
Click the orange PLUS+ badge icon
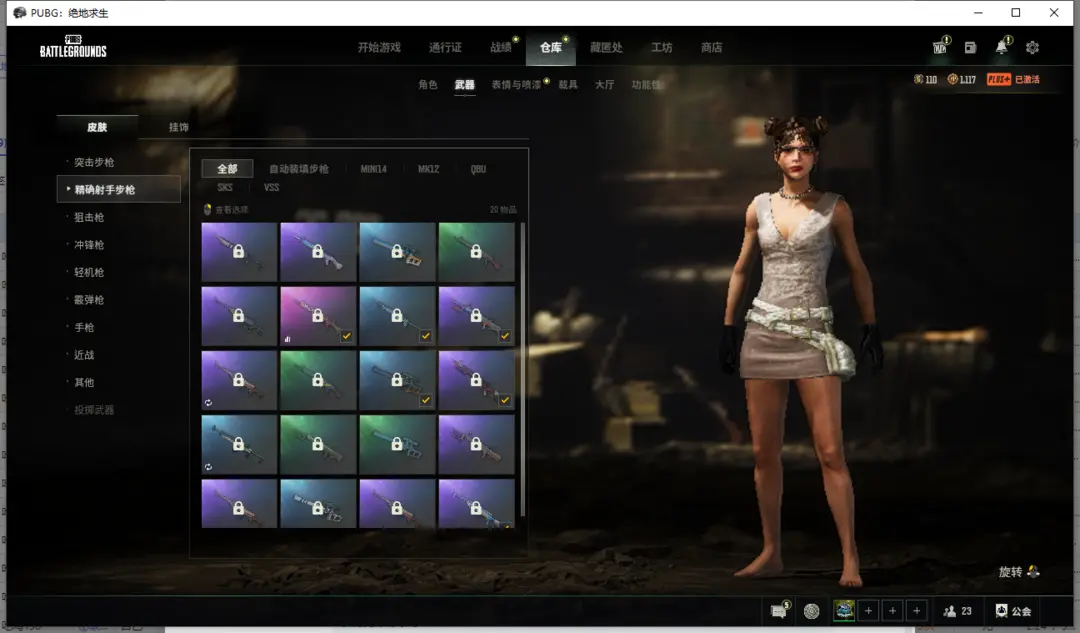tap(998, 79)
